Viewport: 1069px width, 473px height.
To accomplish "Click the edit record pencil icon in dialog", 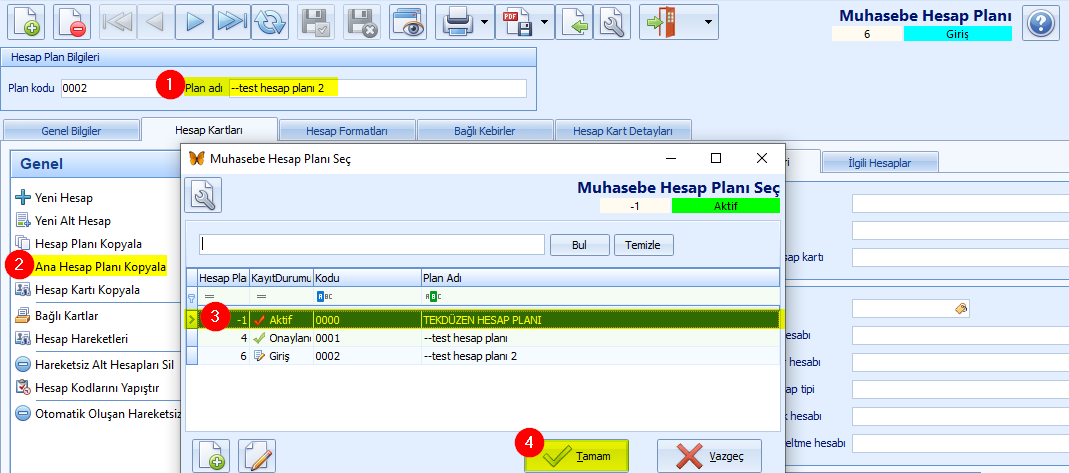I will click(256, 456).
